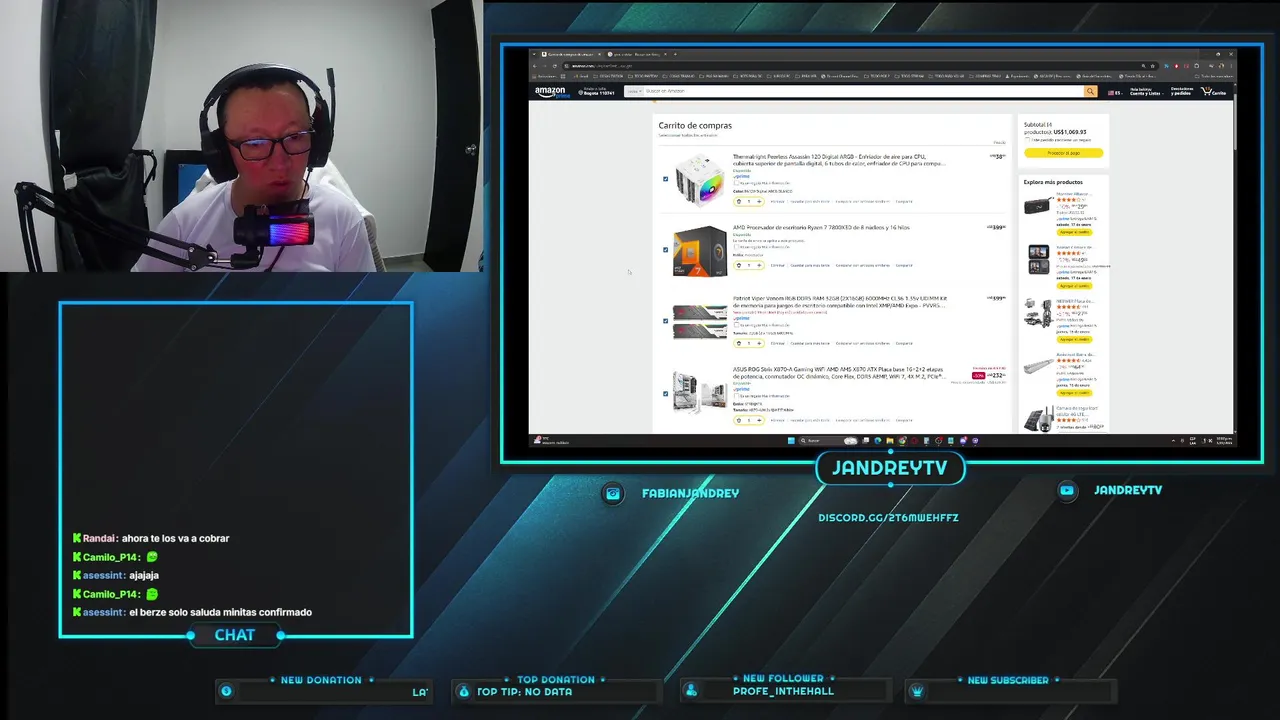Image resolution: width=1280 pixels, height=720 pixels.
Task: Open the Windows Start button in the taskbar
Action: point(791,440)
